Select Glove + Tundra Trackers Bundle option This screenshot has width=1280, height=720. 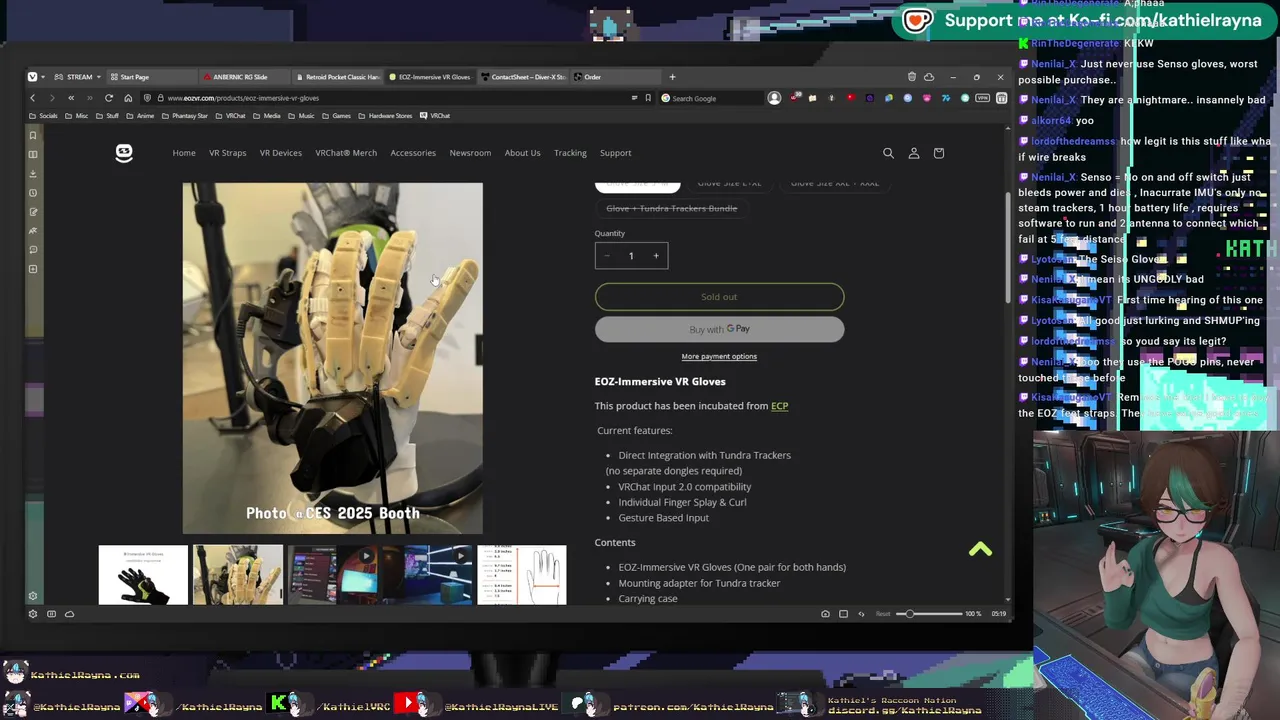click(671, 208)
